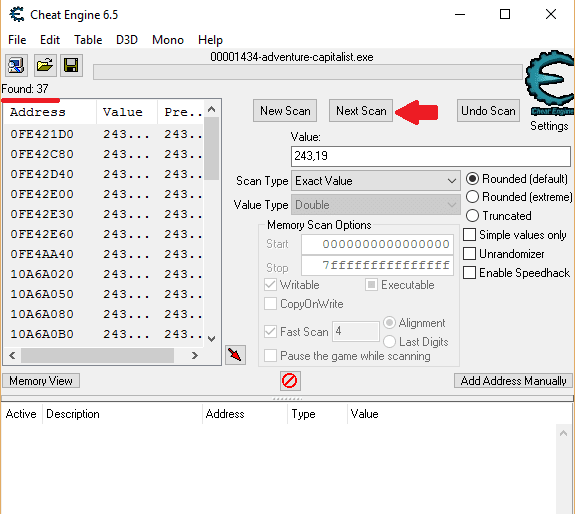
Task: Click results list right scroll arrow
Action: [195, 355]
